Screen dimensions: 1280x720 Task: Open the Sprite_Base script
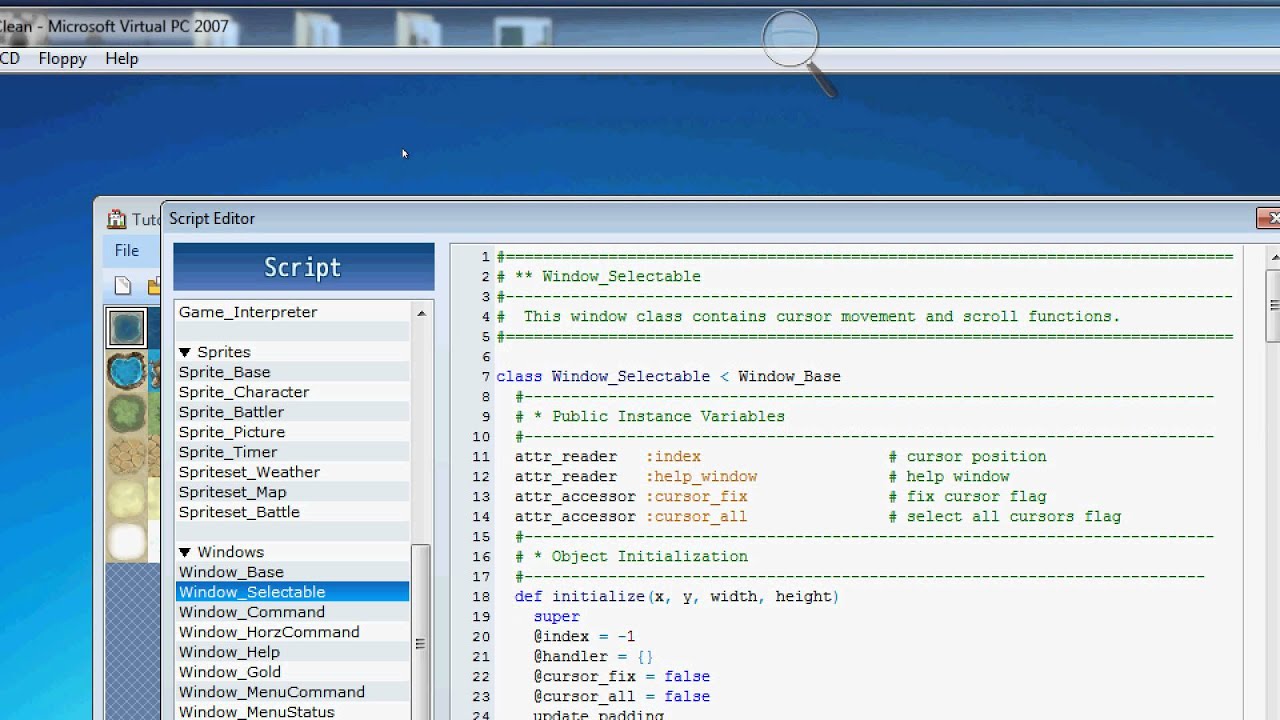point(294,372)
